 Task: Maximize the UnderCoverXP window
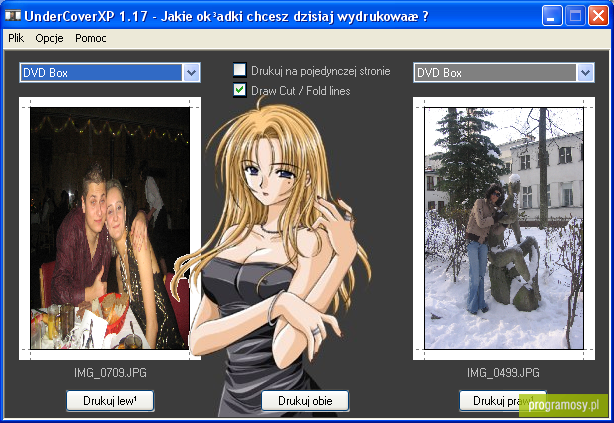pos(575,16)
